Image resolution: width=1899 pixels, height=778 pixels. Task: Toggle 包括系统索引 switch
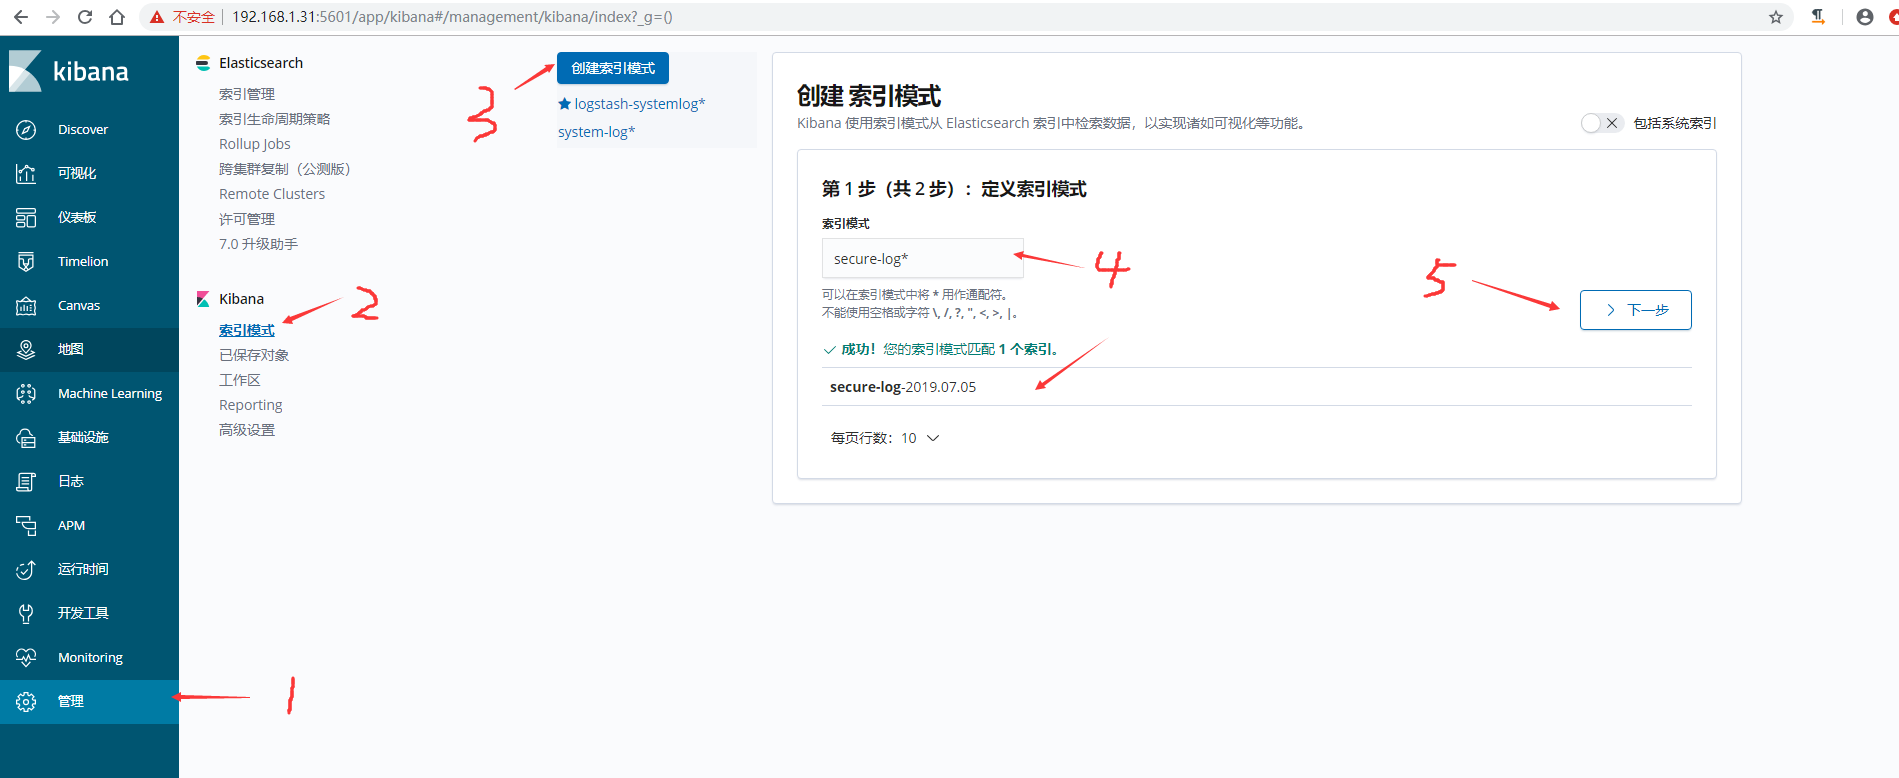[1601, 123]
